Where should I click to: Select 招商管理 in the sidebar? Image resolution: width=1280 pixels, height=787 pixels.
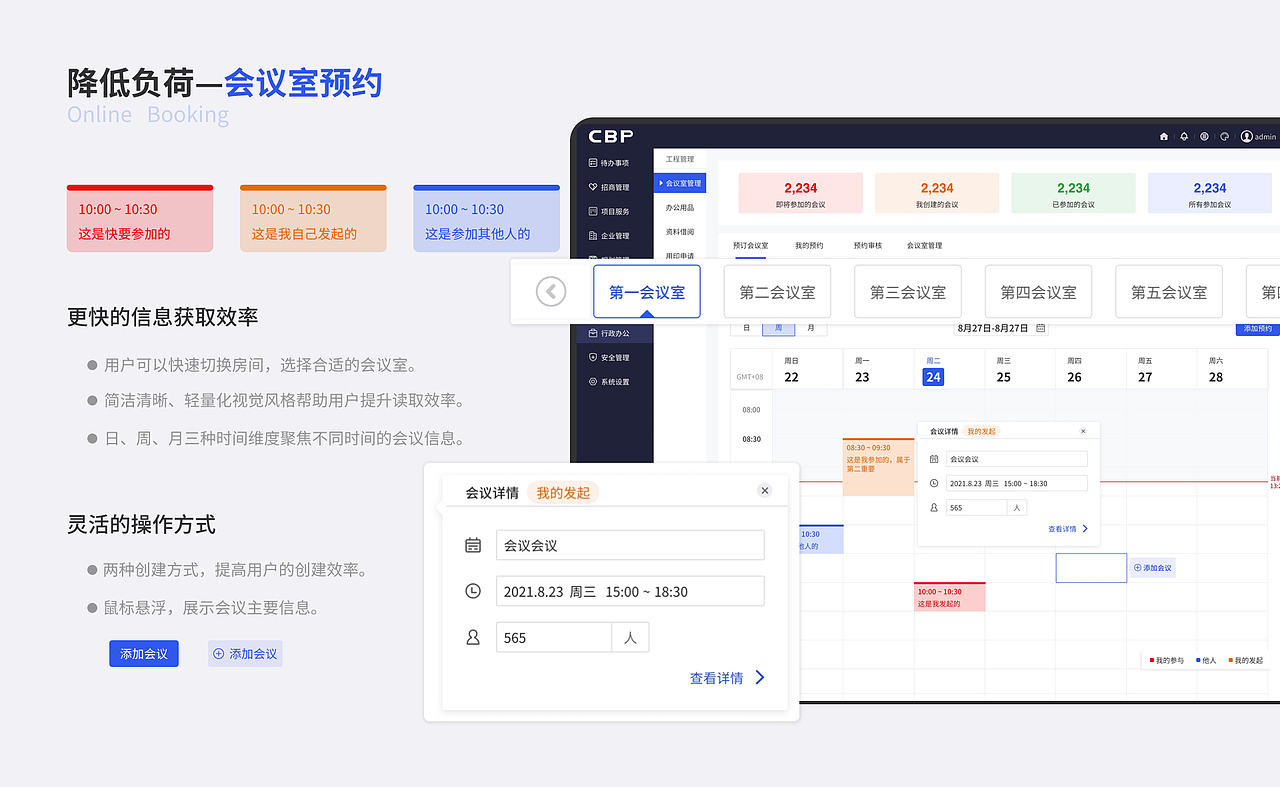pyautogui.click(x=613, y=186)
